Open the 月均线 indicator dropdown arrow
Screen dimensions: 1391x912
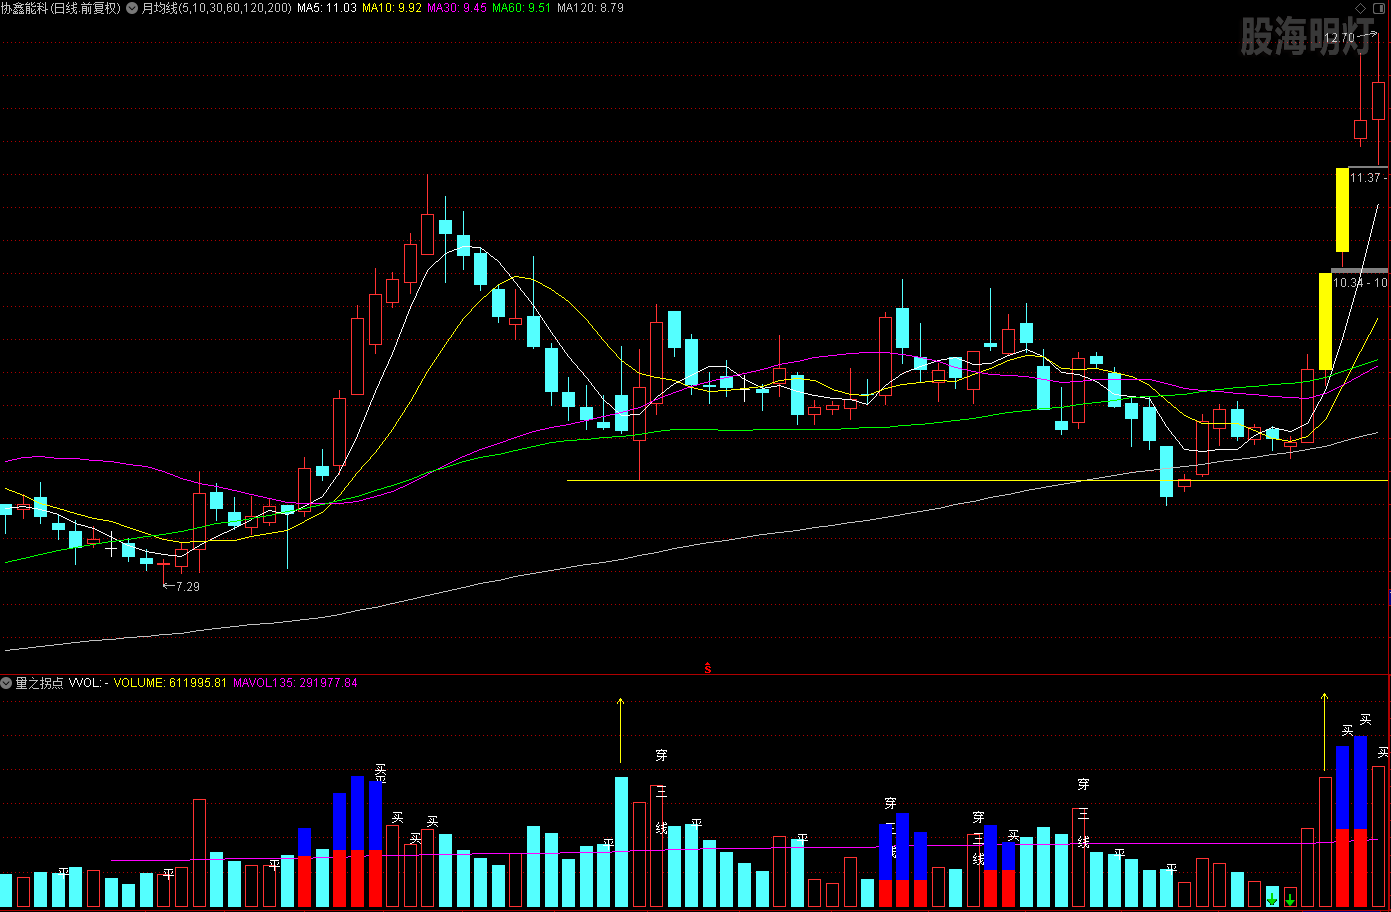[132, 8]
